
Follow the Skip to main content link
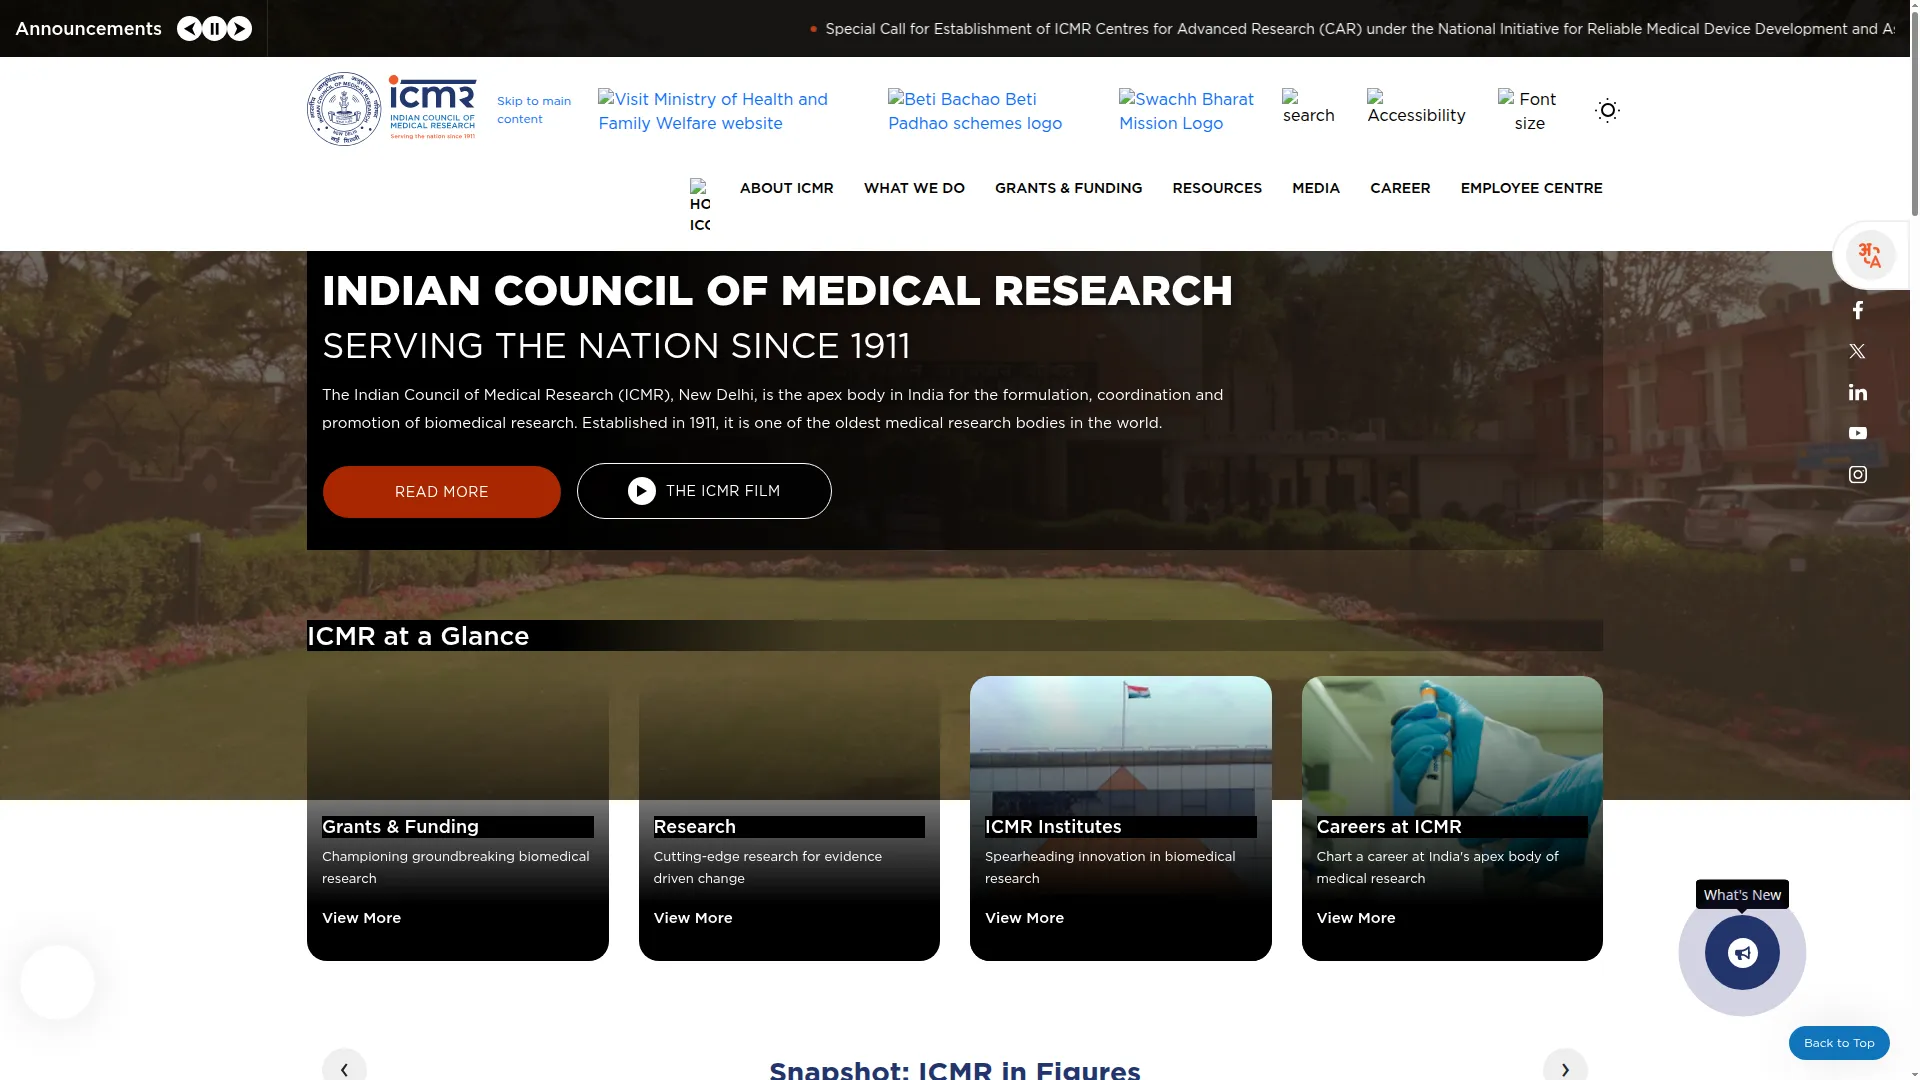pos(534,110)
